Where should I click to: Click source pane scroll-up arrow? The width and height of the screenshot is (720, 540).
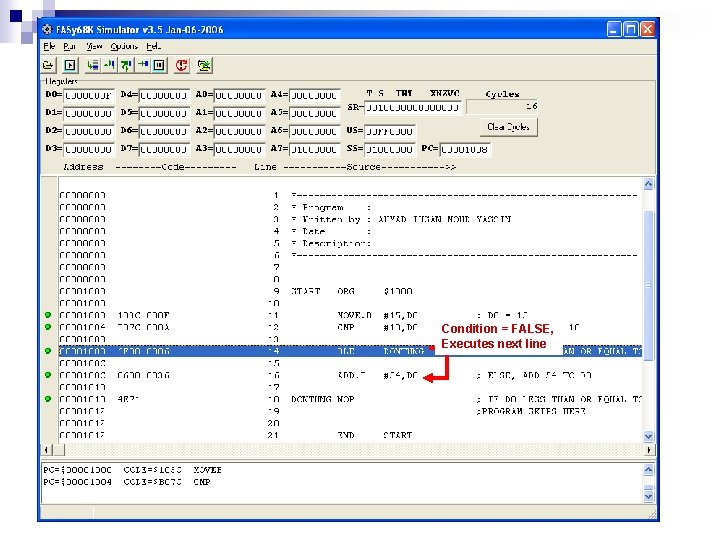click(648, 184)
